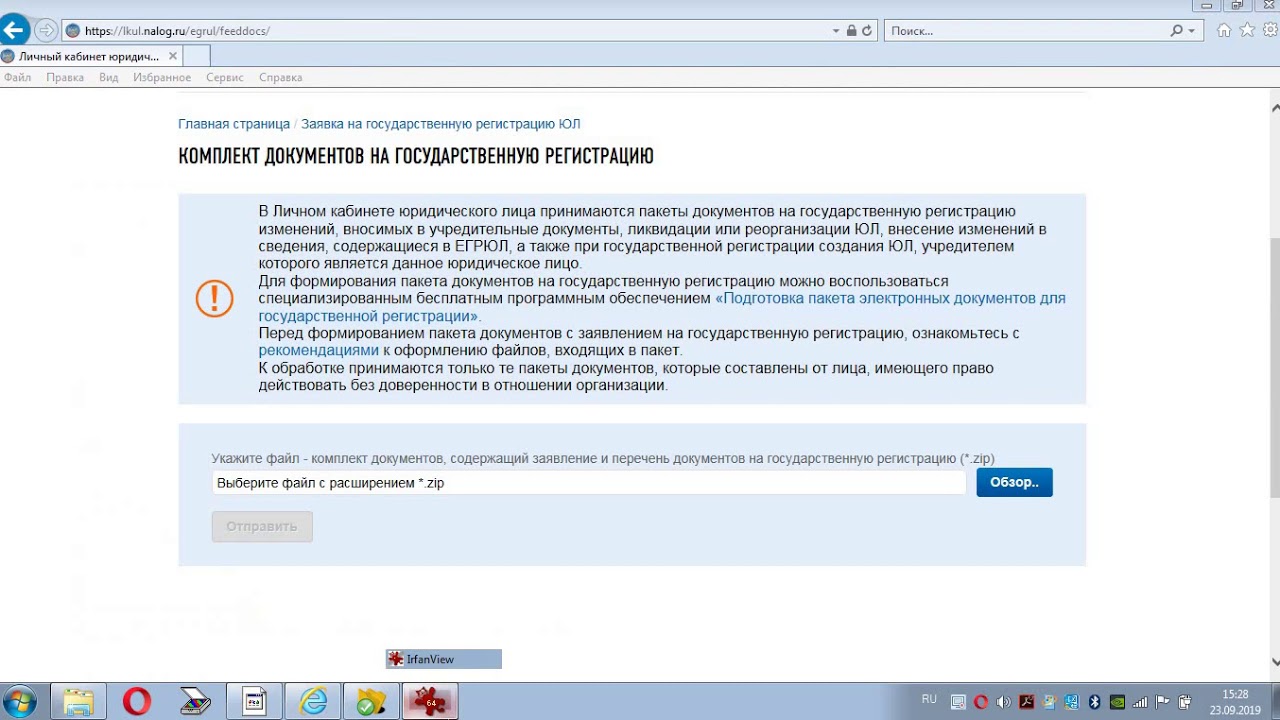1280x720 pixels.
Task: Expand the address bar URL dropdown
Action: [x=836, y=31]
